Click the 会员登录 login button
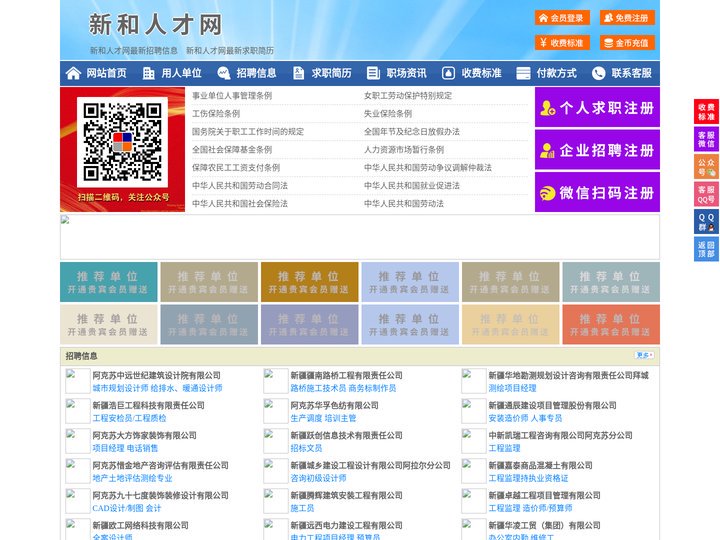The image size is (720, 540). pyautogui.click(x=562, y=18)
